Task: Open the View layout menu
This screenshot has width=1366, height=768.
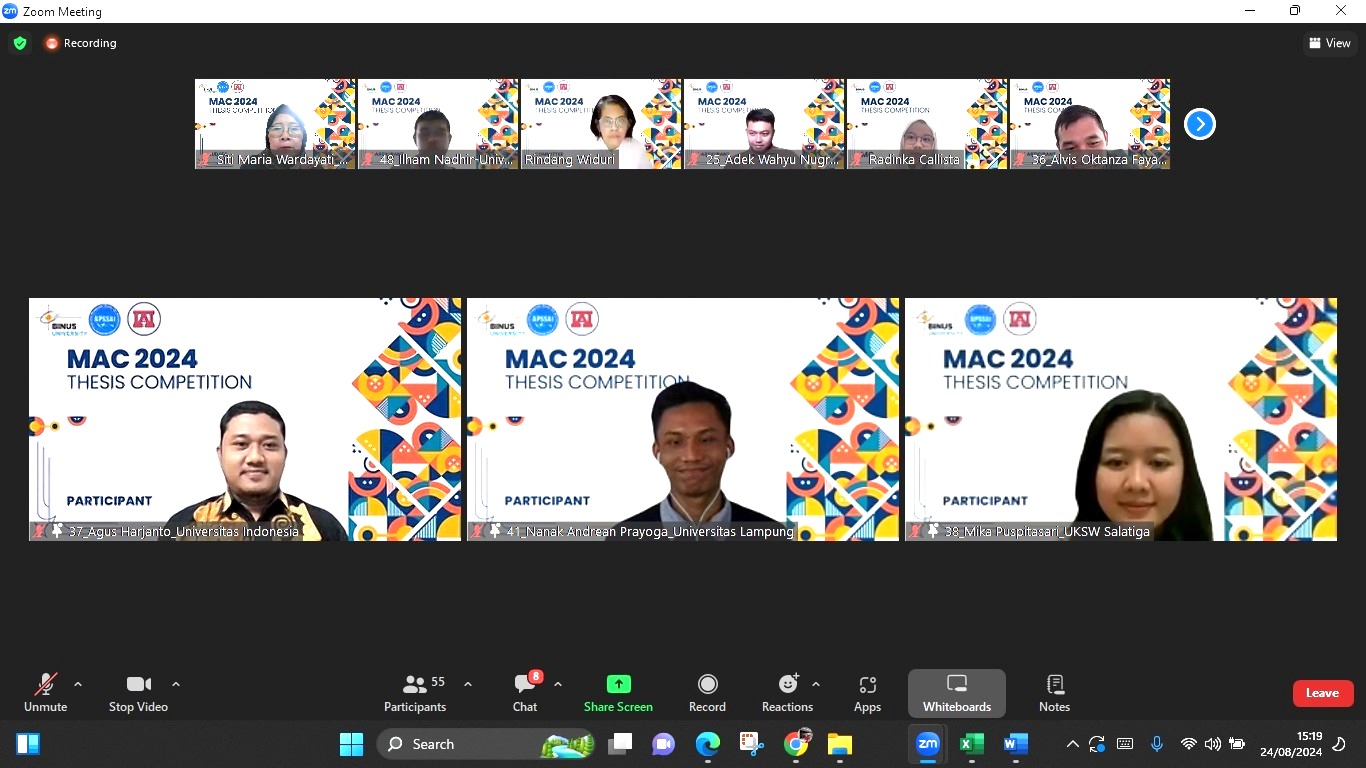Action: click(1330, 43)
